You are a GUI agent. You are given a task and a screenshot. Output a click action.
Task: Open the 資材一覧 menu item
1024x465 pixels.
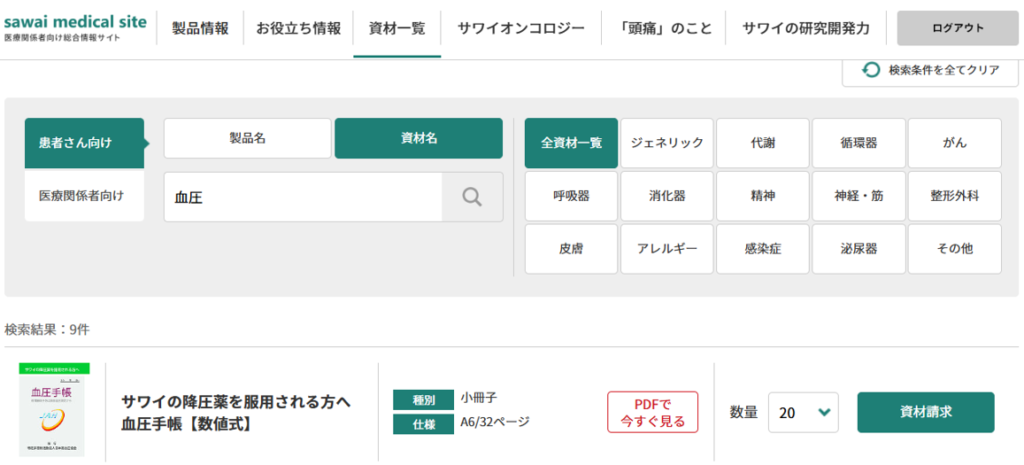pos(397,28)
